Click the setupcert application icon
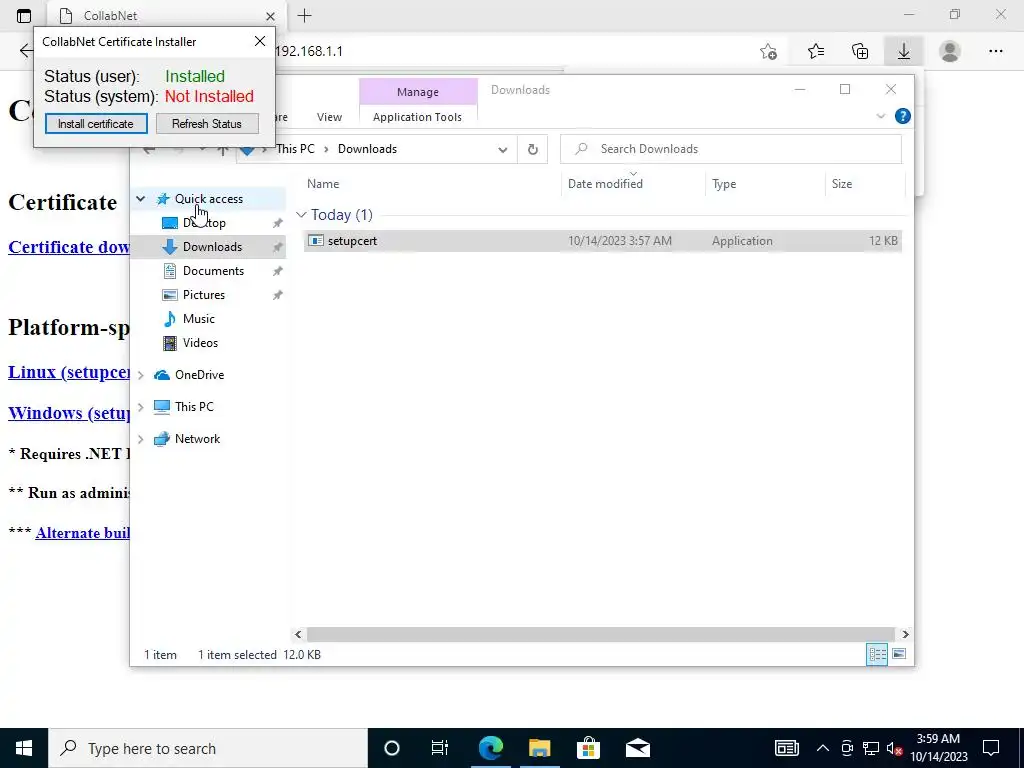Image resolution: width=1024 pixels, height=768 pixels. [316, 241]
